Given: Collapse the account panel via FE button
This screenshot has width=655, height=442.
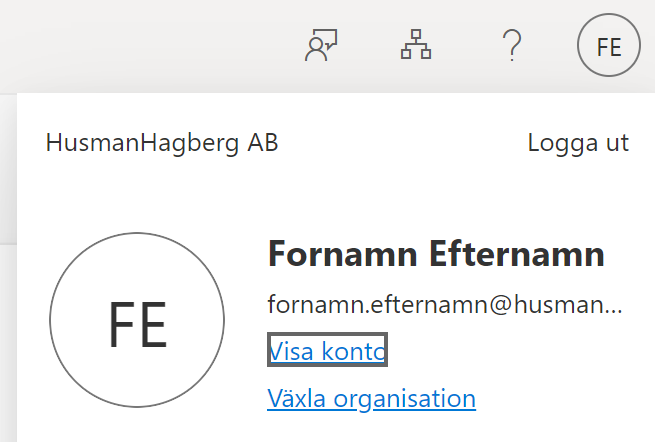Looking at the screenshot, I should pos(609,46).
